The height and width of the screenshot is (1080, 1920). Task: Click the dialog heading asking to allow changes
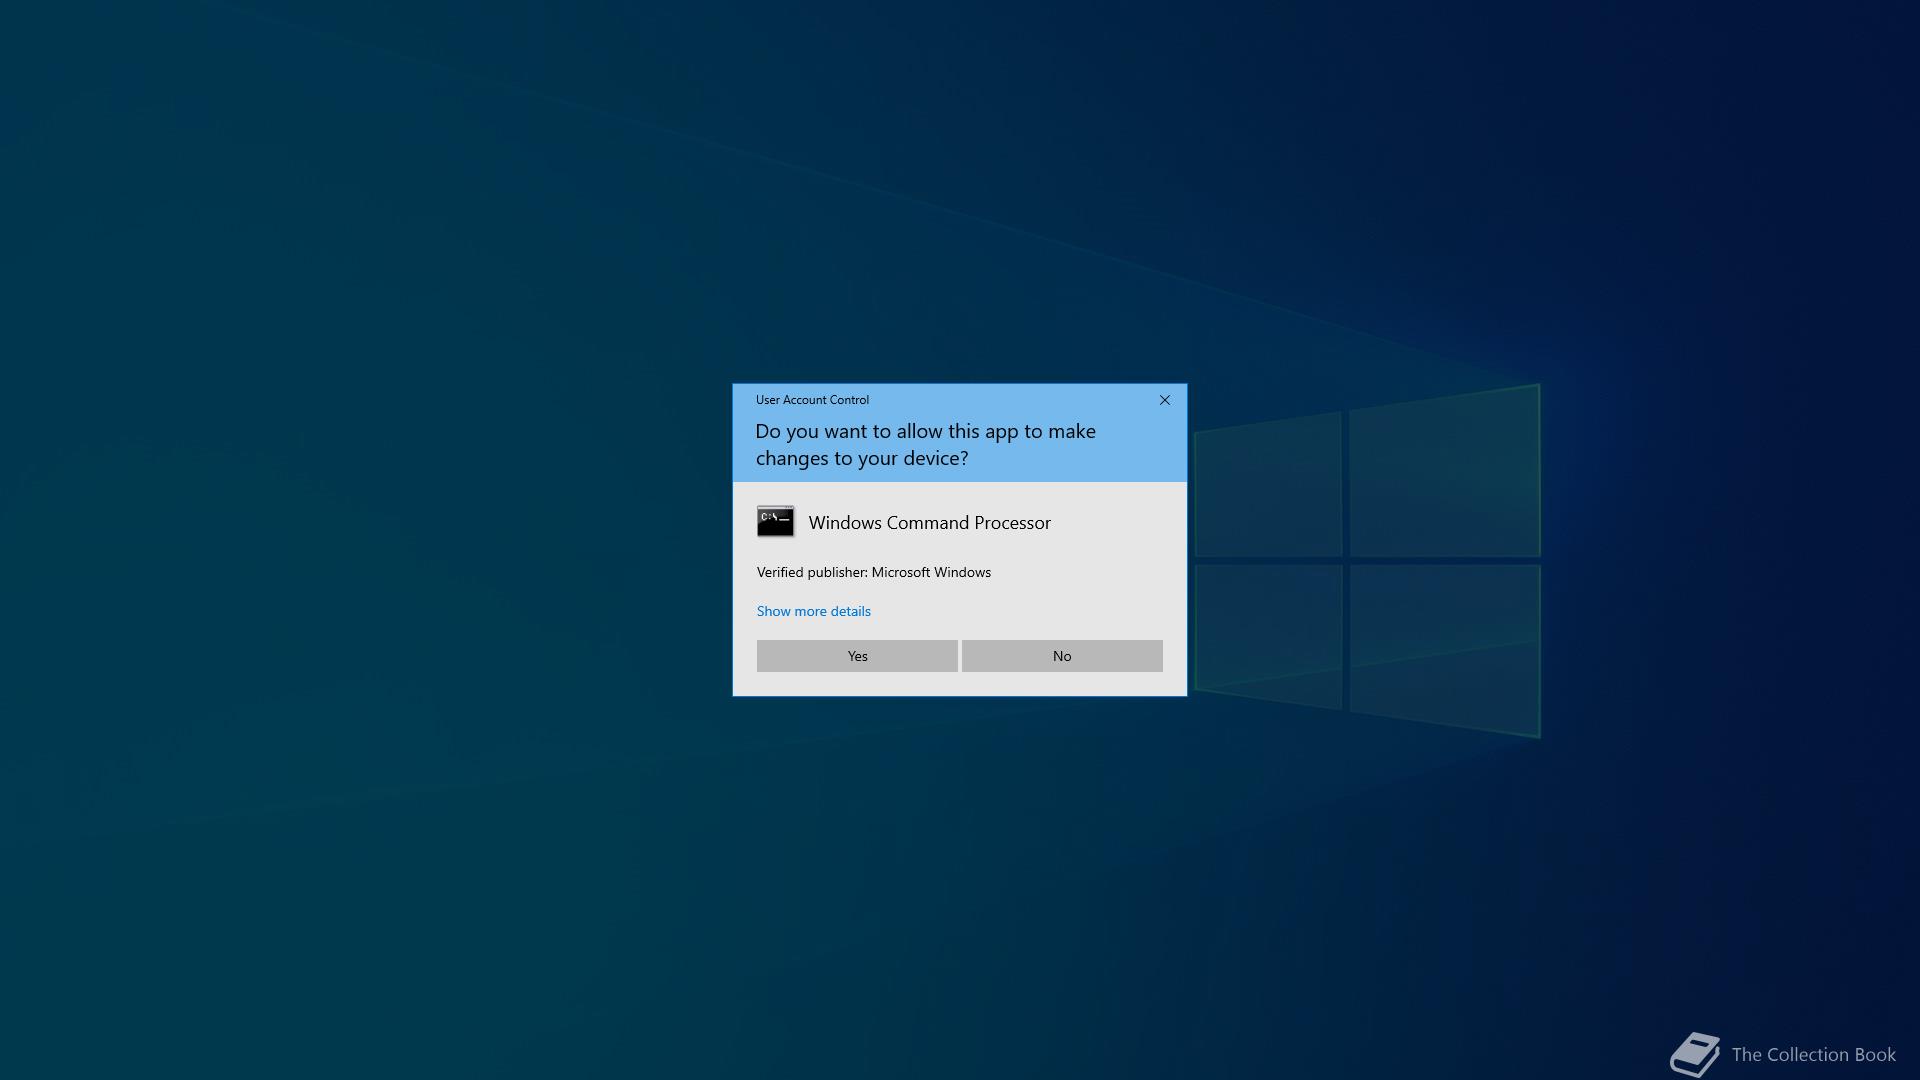click(x=925, y=444)
